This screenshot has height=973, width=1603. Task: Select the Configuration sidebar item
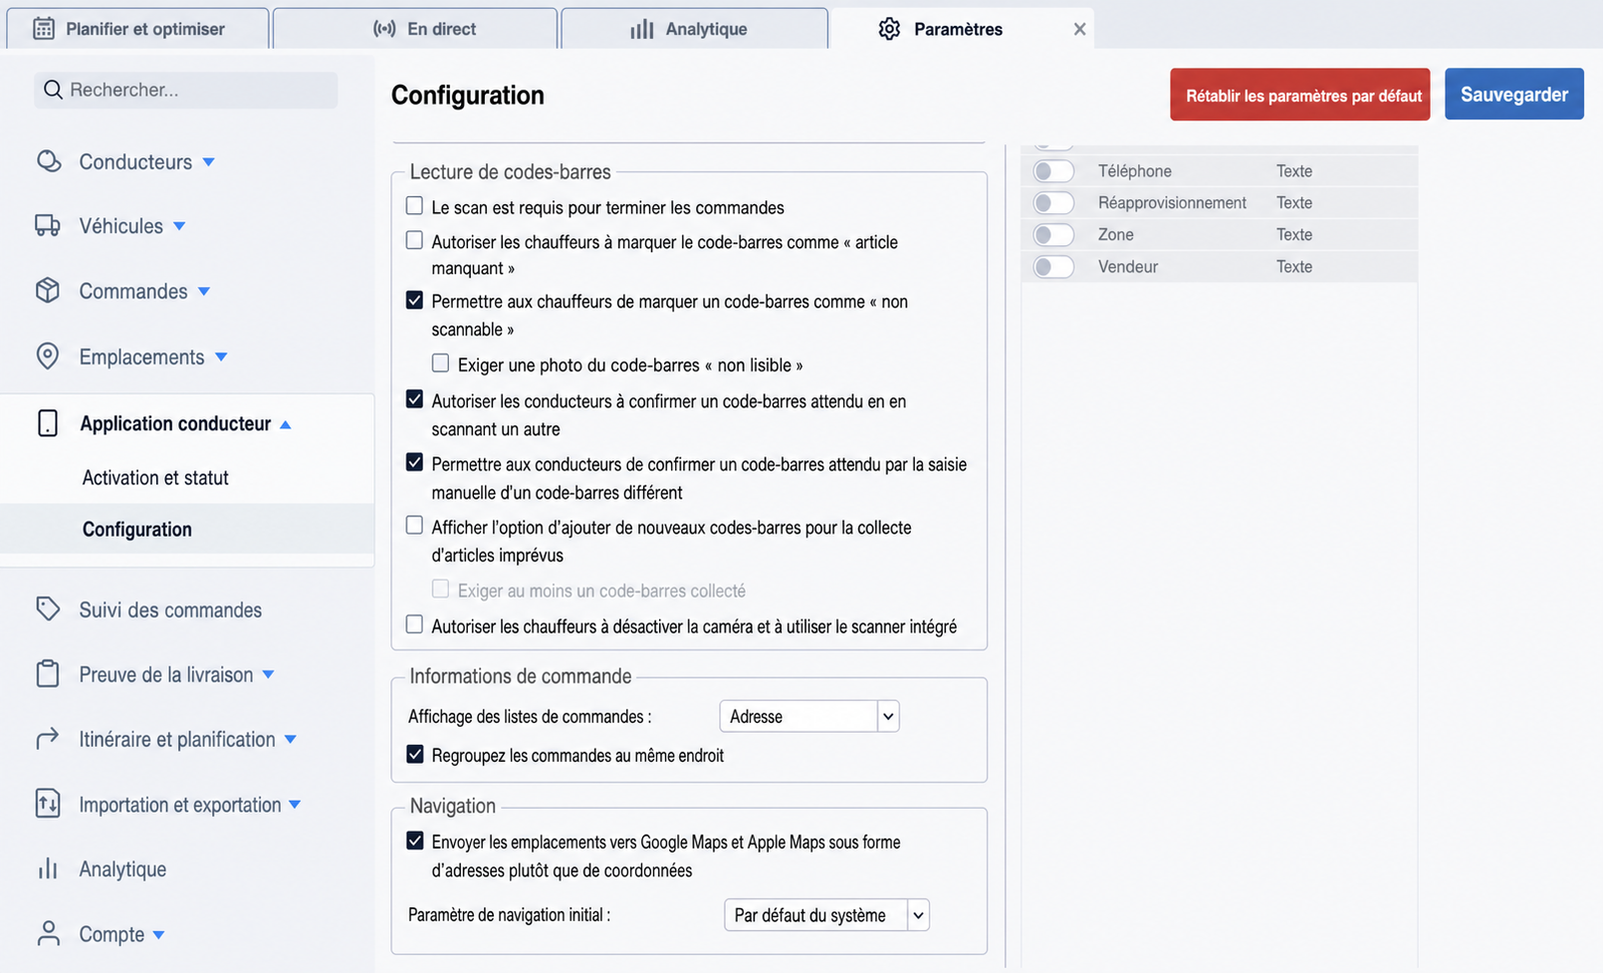(x=187, y=529)
